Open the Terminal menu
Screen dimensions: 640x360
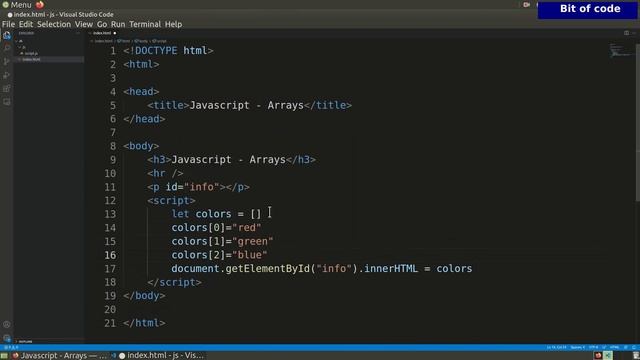click(x=145, y=24)
